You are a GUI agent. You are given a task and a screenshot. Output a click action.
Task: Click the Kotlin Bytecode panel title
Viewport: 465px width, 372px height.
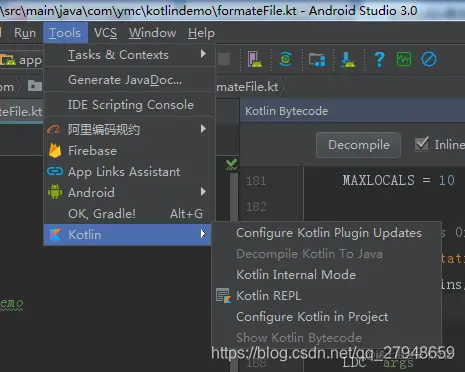286,111
